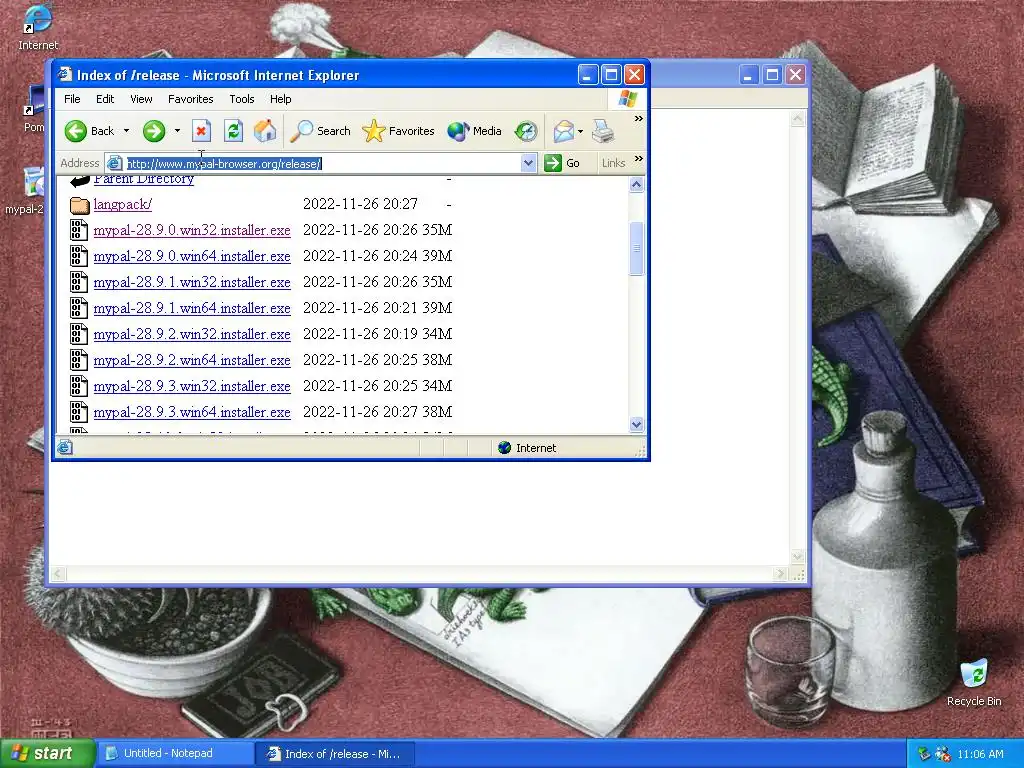
Task: Download mypal-28.9.0.win32.installer.exe
Action: coord(192,230)
